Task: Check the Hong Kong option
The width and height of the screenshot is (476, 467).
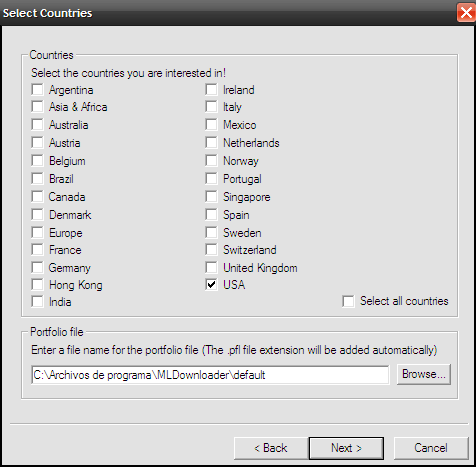Action: click(37, 285)
